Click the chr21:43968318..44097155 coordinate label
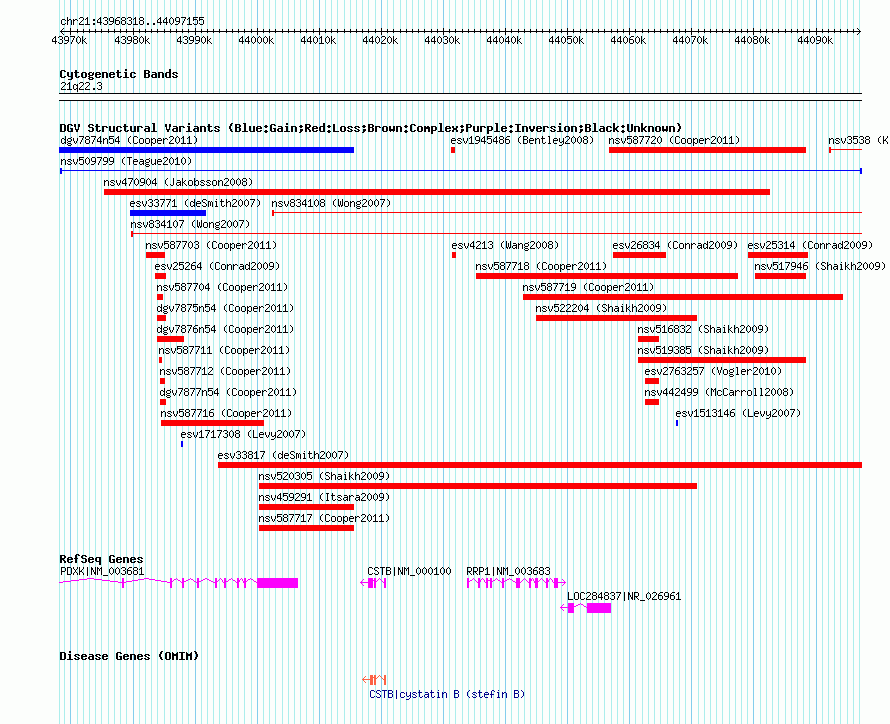890x724 pixels. [132, 21]
